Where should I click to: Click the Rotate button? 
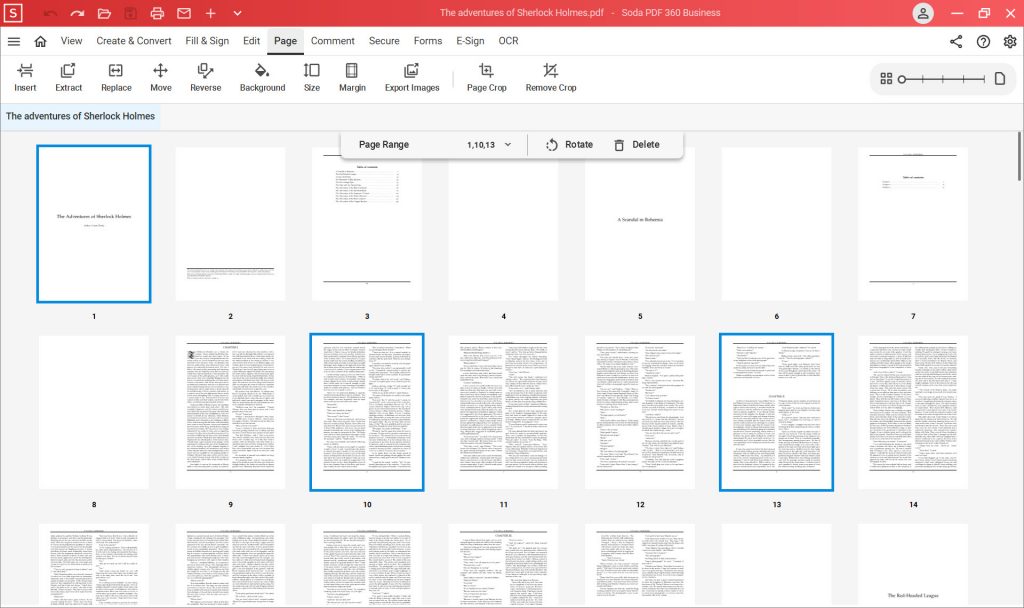pos(569,145)
